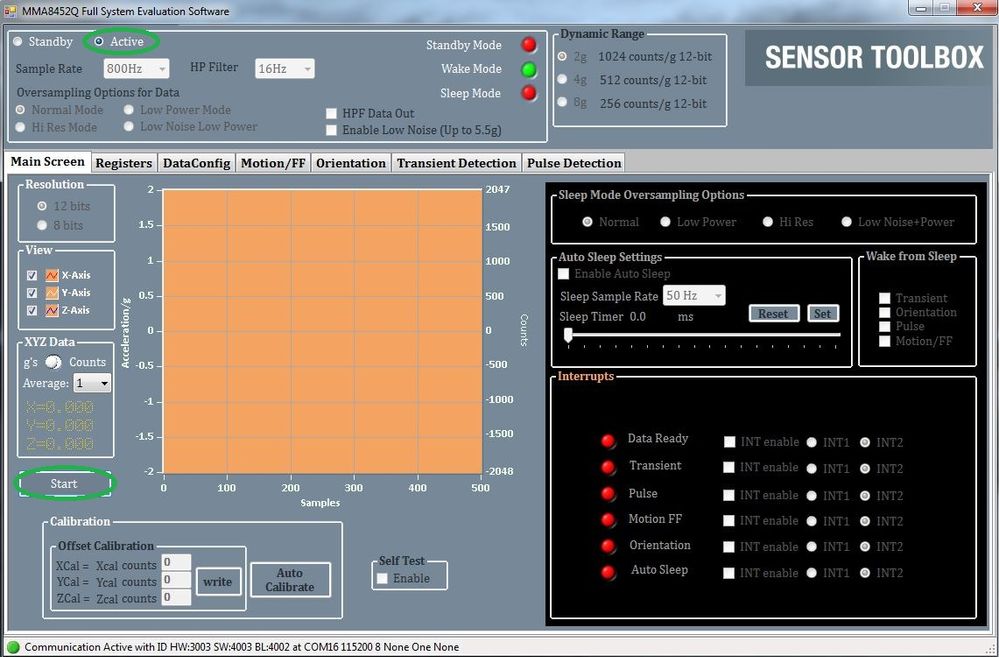Select Hi Res Mode oversampling option
This screenshot has width=999, height=657.
pyautogui.click(x=20, y=127)
